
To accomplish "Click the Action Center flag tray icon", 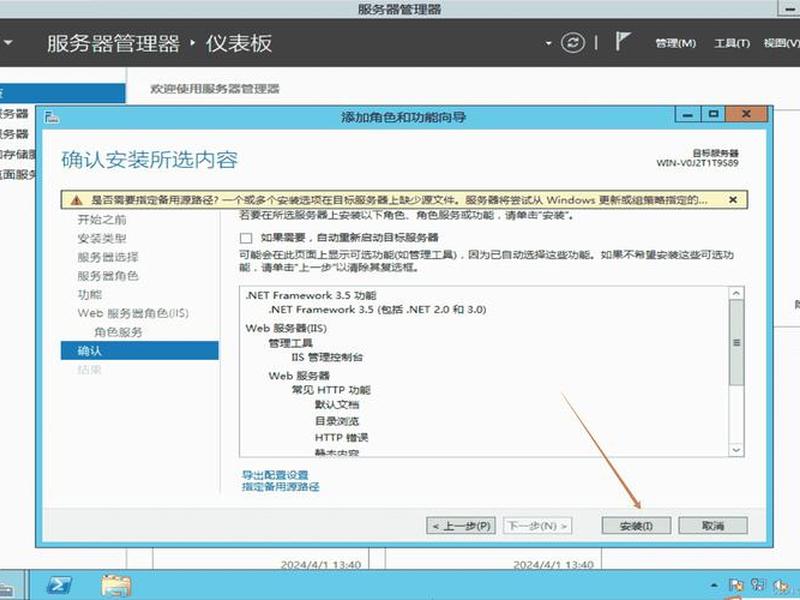I will pos(736,585).
